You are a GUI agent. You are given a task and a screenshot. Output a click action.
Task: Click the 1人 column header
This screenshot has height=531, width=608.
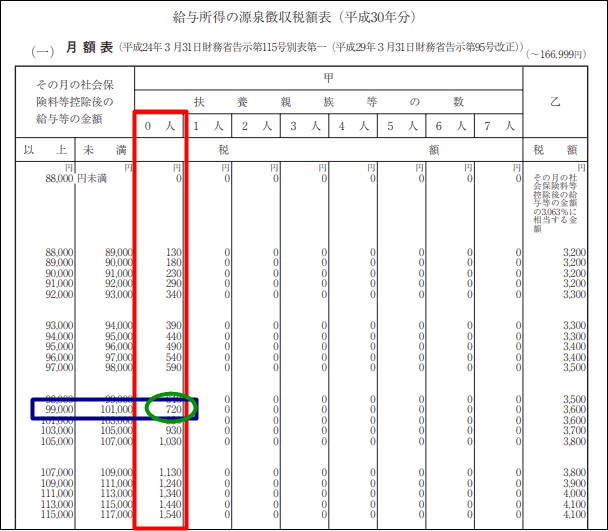(x=208, y=126)
